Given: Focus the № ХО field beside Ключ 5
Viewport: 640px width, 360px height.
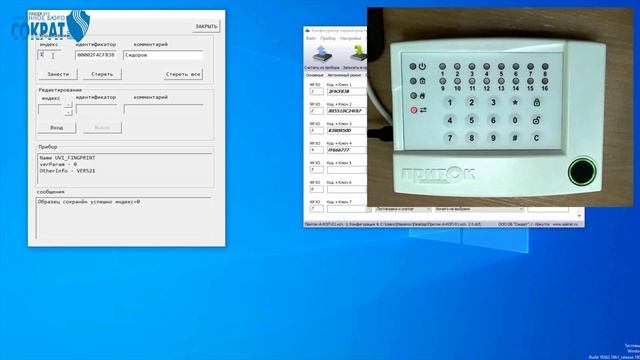Looking at the screenshot, I should [x=316, y=169].
